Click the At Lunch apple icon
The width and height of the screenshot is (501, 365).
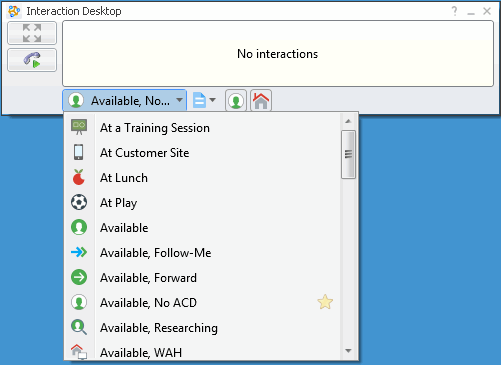[x=79, y=177]
